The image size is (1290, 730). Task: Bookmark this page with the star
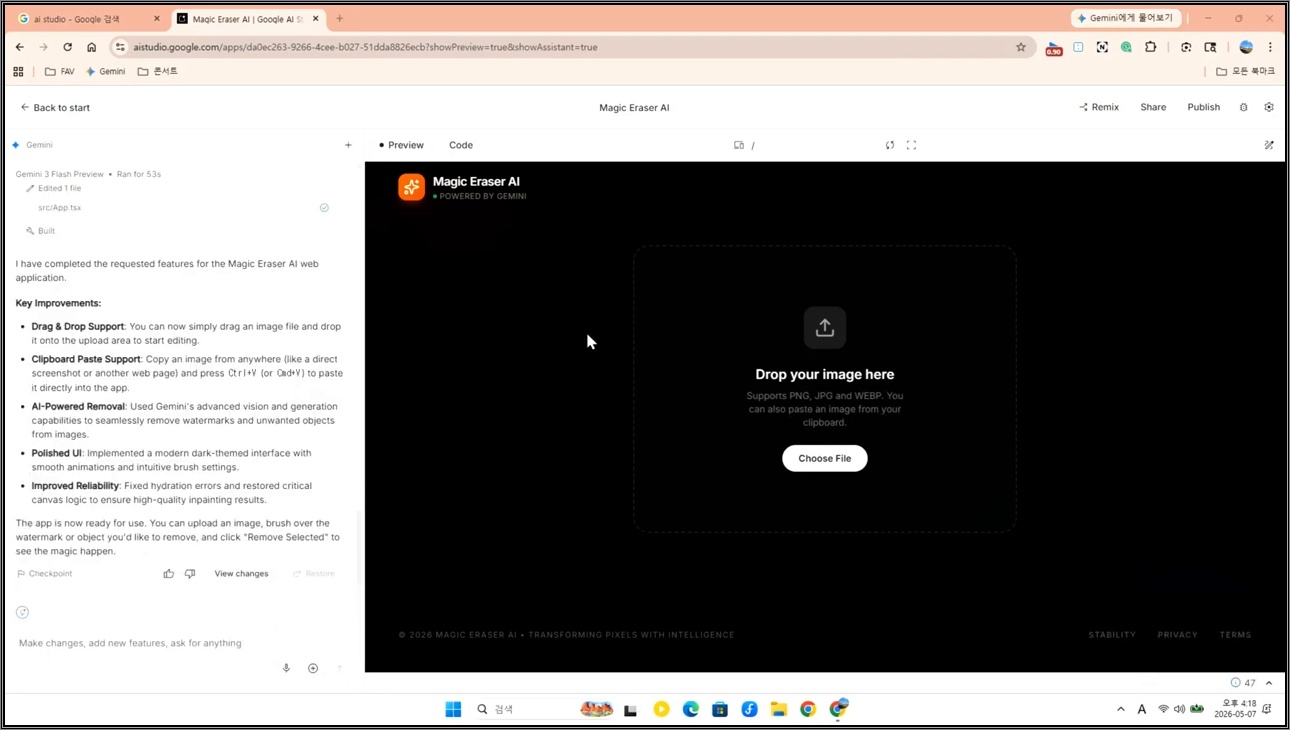pyautogui.click(x=1021, y=47)
